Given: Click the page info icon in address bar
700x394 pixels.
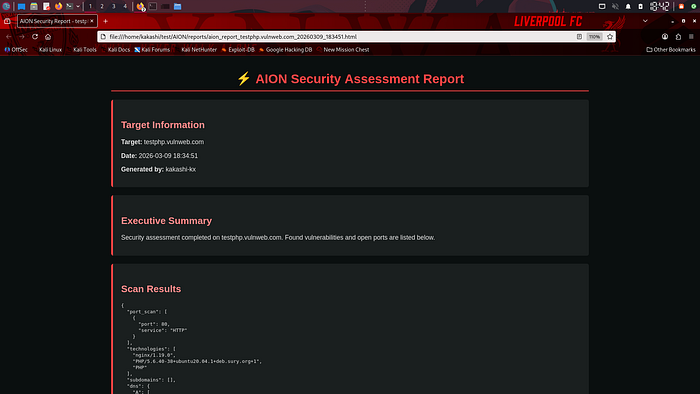Looking at the screenshot, I should point(103,37).
